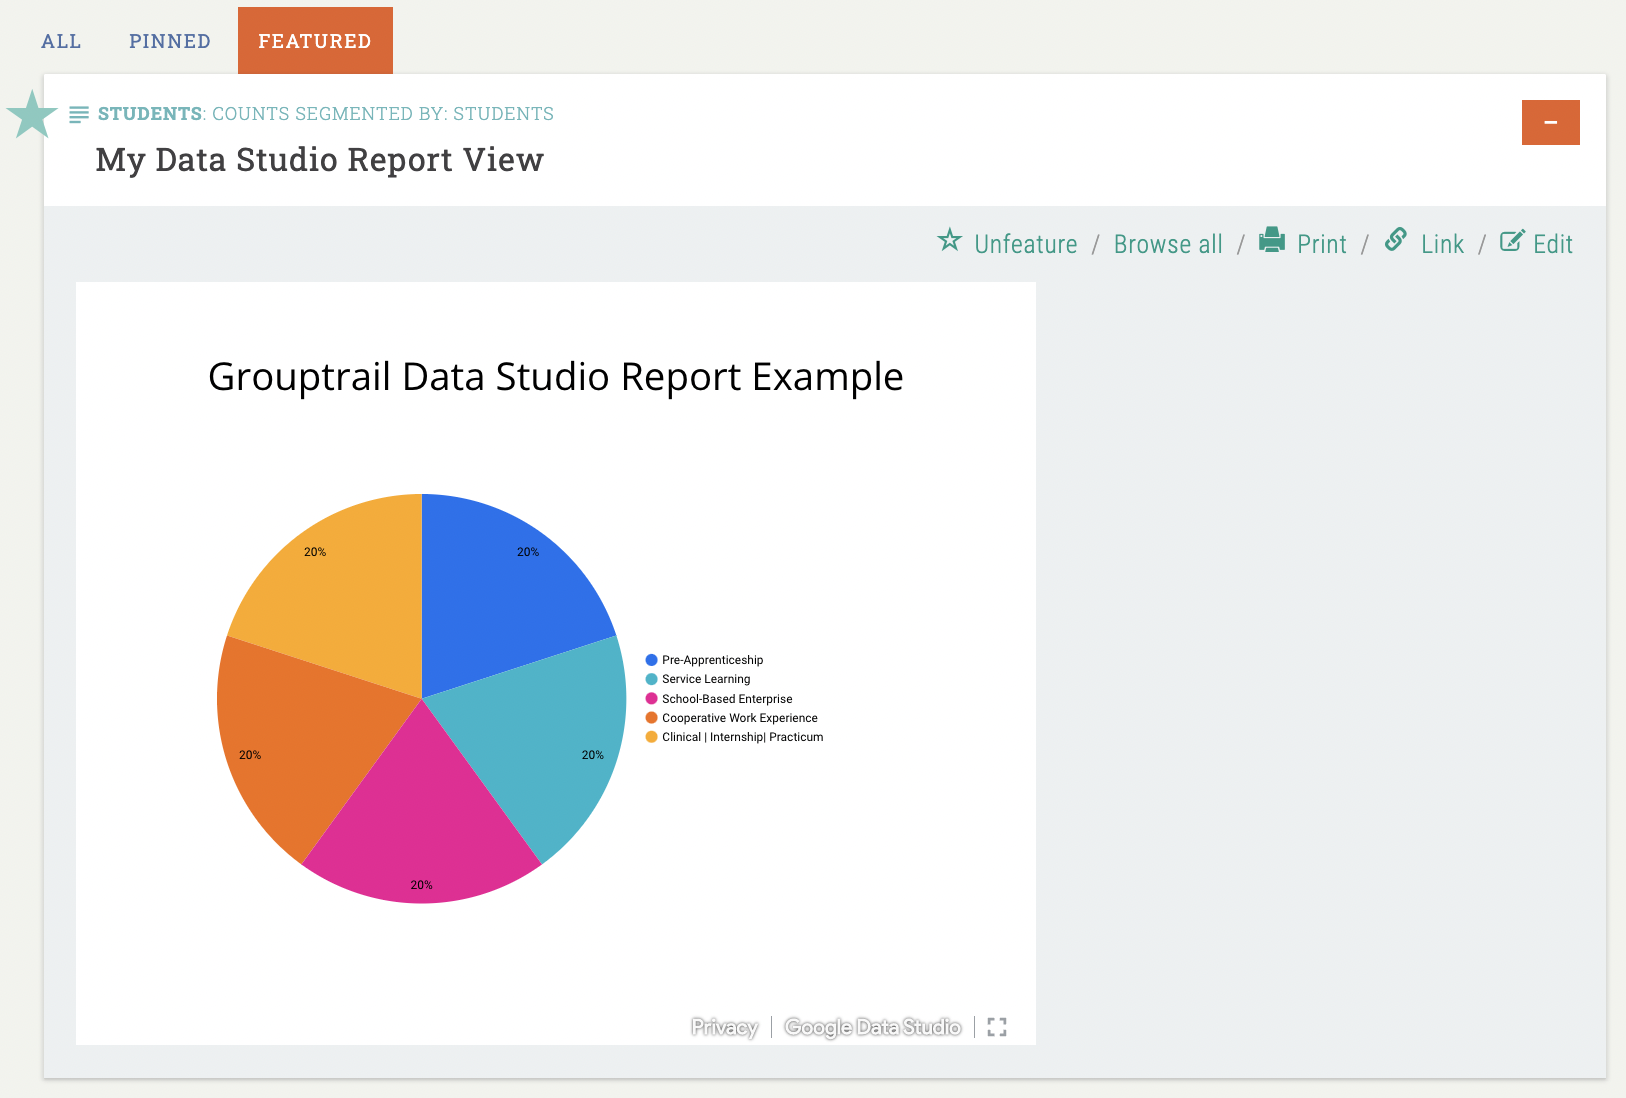The height and width of the screenshot is (1098, 1626).
Task: Click the printer icon
Action: tap(1271, 240)
